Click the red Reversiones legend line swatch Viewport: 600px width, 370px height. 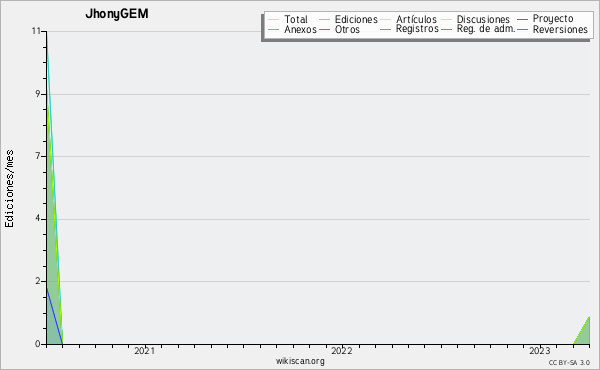pyautogui.click(x=522, y=30)
